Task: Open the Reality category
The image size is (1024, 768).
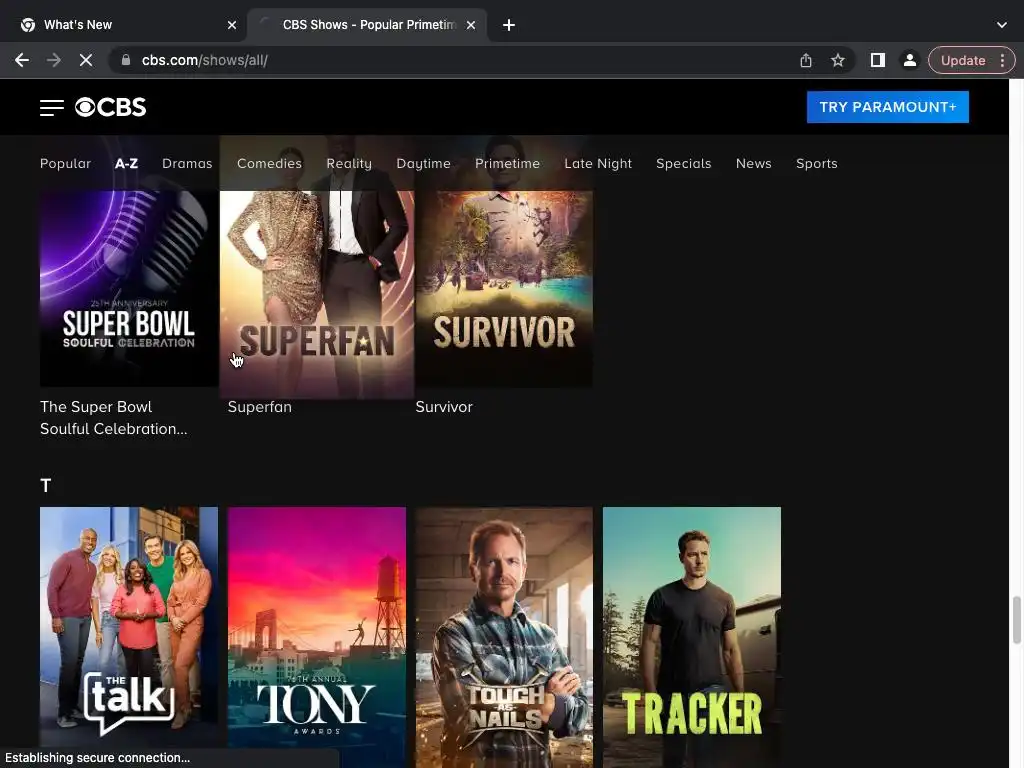Action: (x=349, y=163)
